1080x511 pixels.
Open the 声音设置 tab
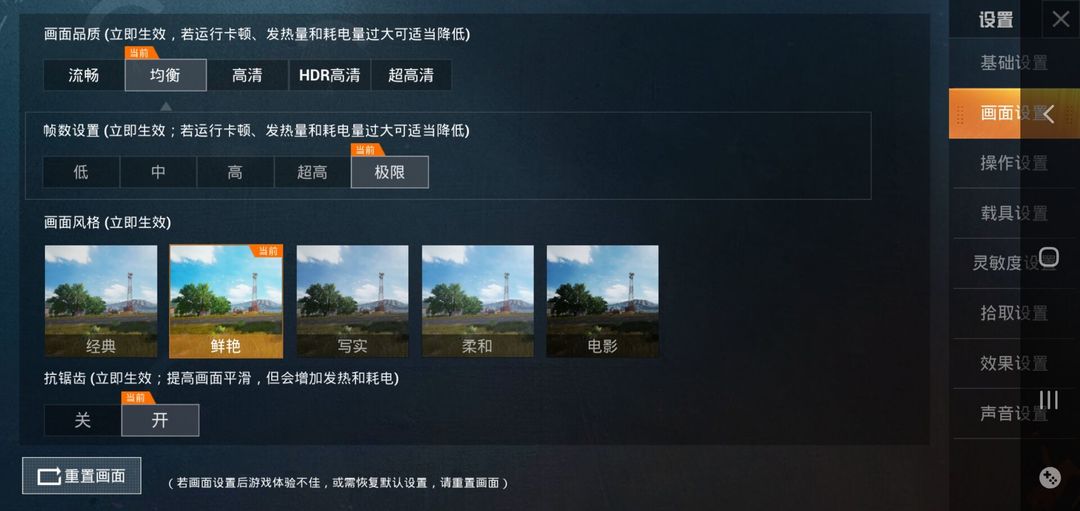(1014, 413)
